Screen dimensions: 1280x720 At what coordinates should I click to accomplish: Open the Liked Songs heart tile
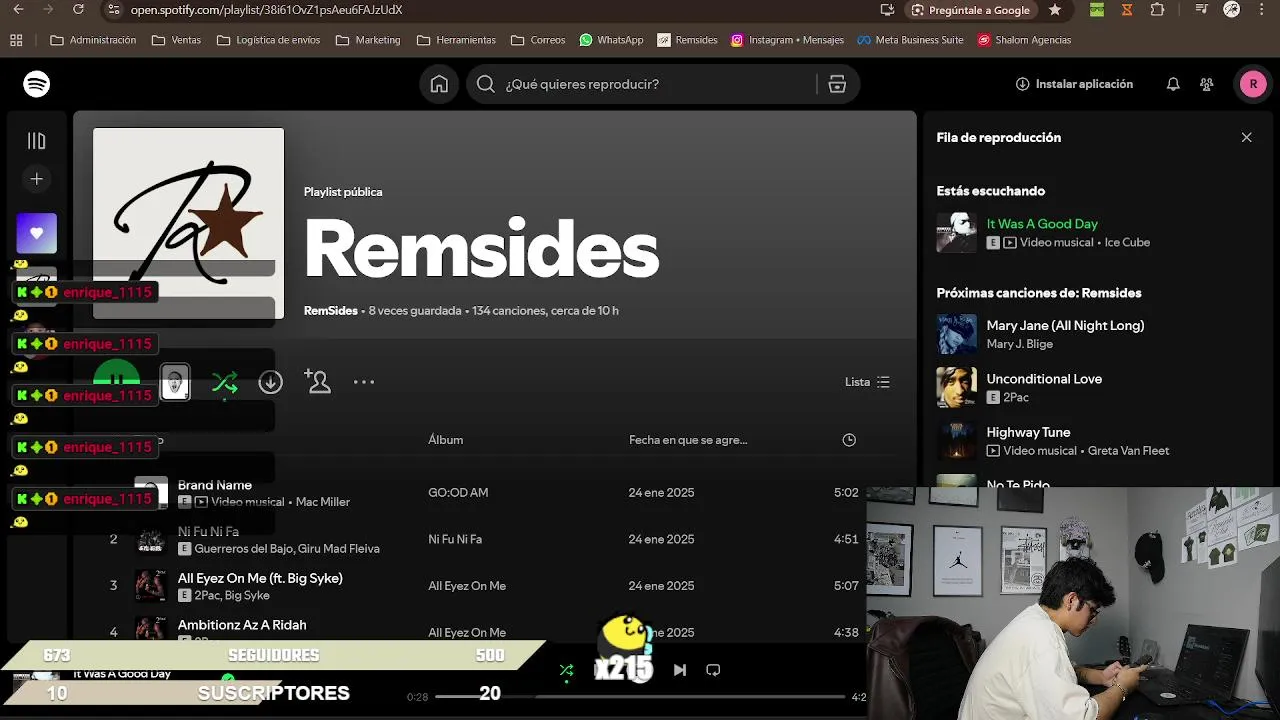point(37,233)
